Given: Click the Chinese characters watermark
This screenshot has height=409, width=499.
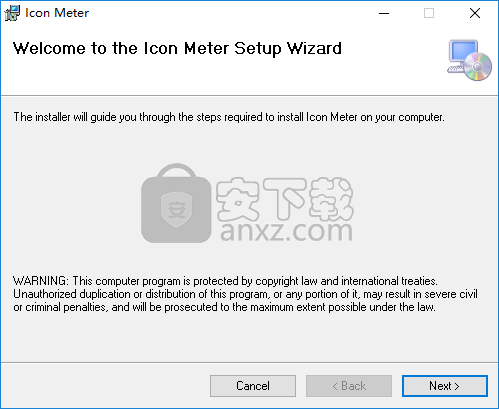Looking at the screenshot, I should pos(284,199).
